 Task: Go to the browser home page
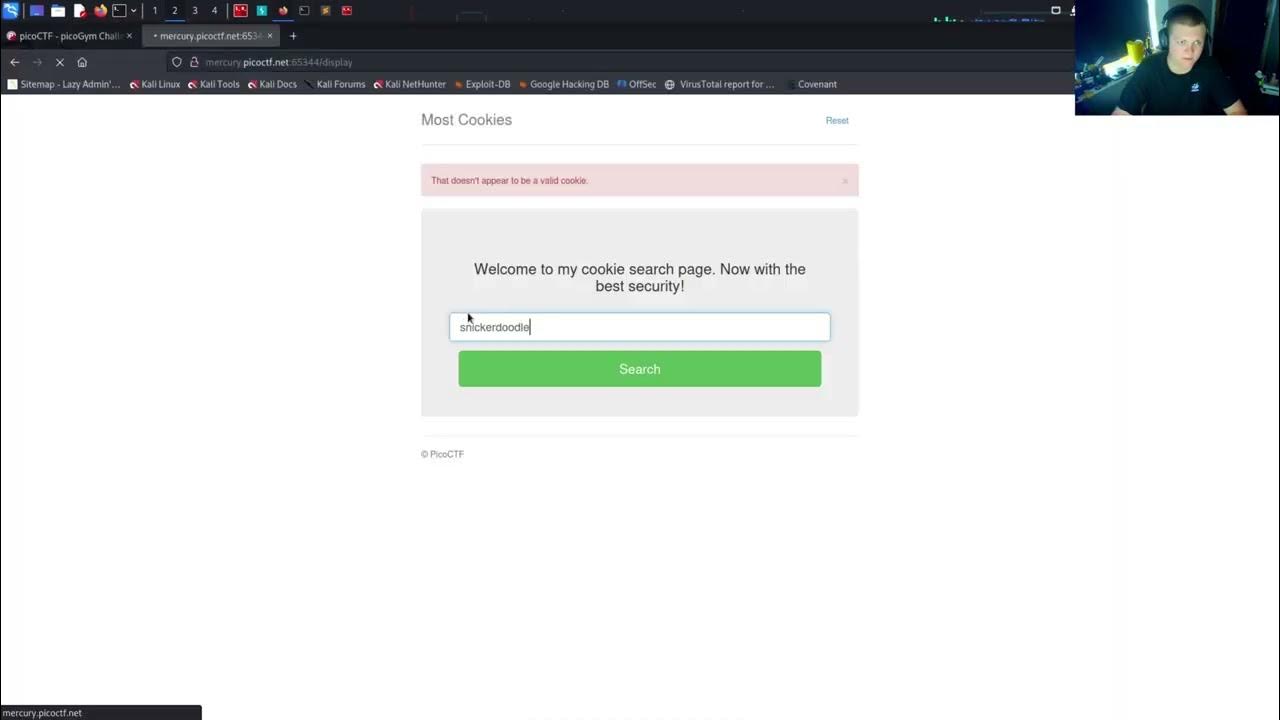click(x=82, y=62)
